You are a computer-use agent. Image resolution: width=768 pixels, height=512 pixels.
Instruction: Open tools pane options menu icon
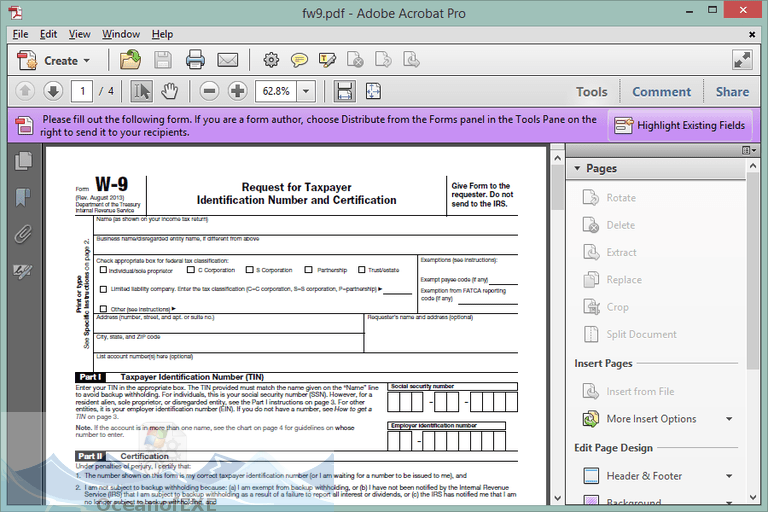(748, 150)
